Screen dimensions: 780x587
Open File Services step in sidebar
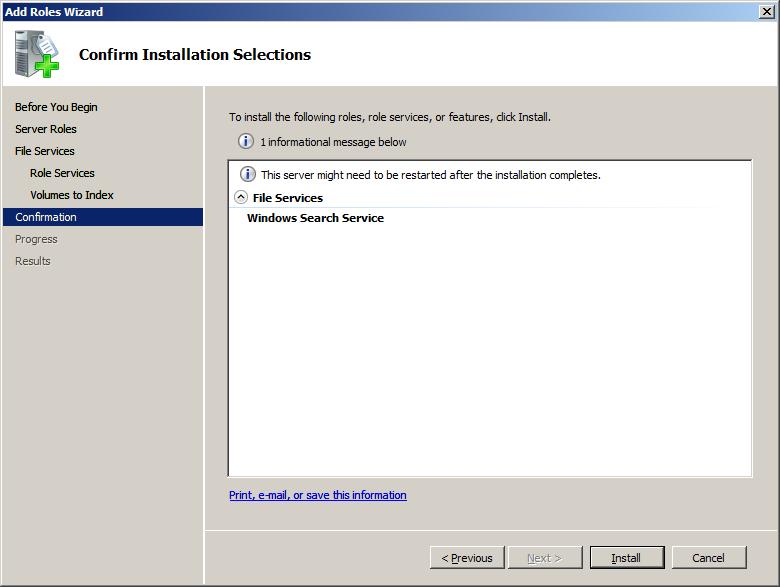(45, 151)
